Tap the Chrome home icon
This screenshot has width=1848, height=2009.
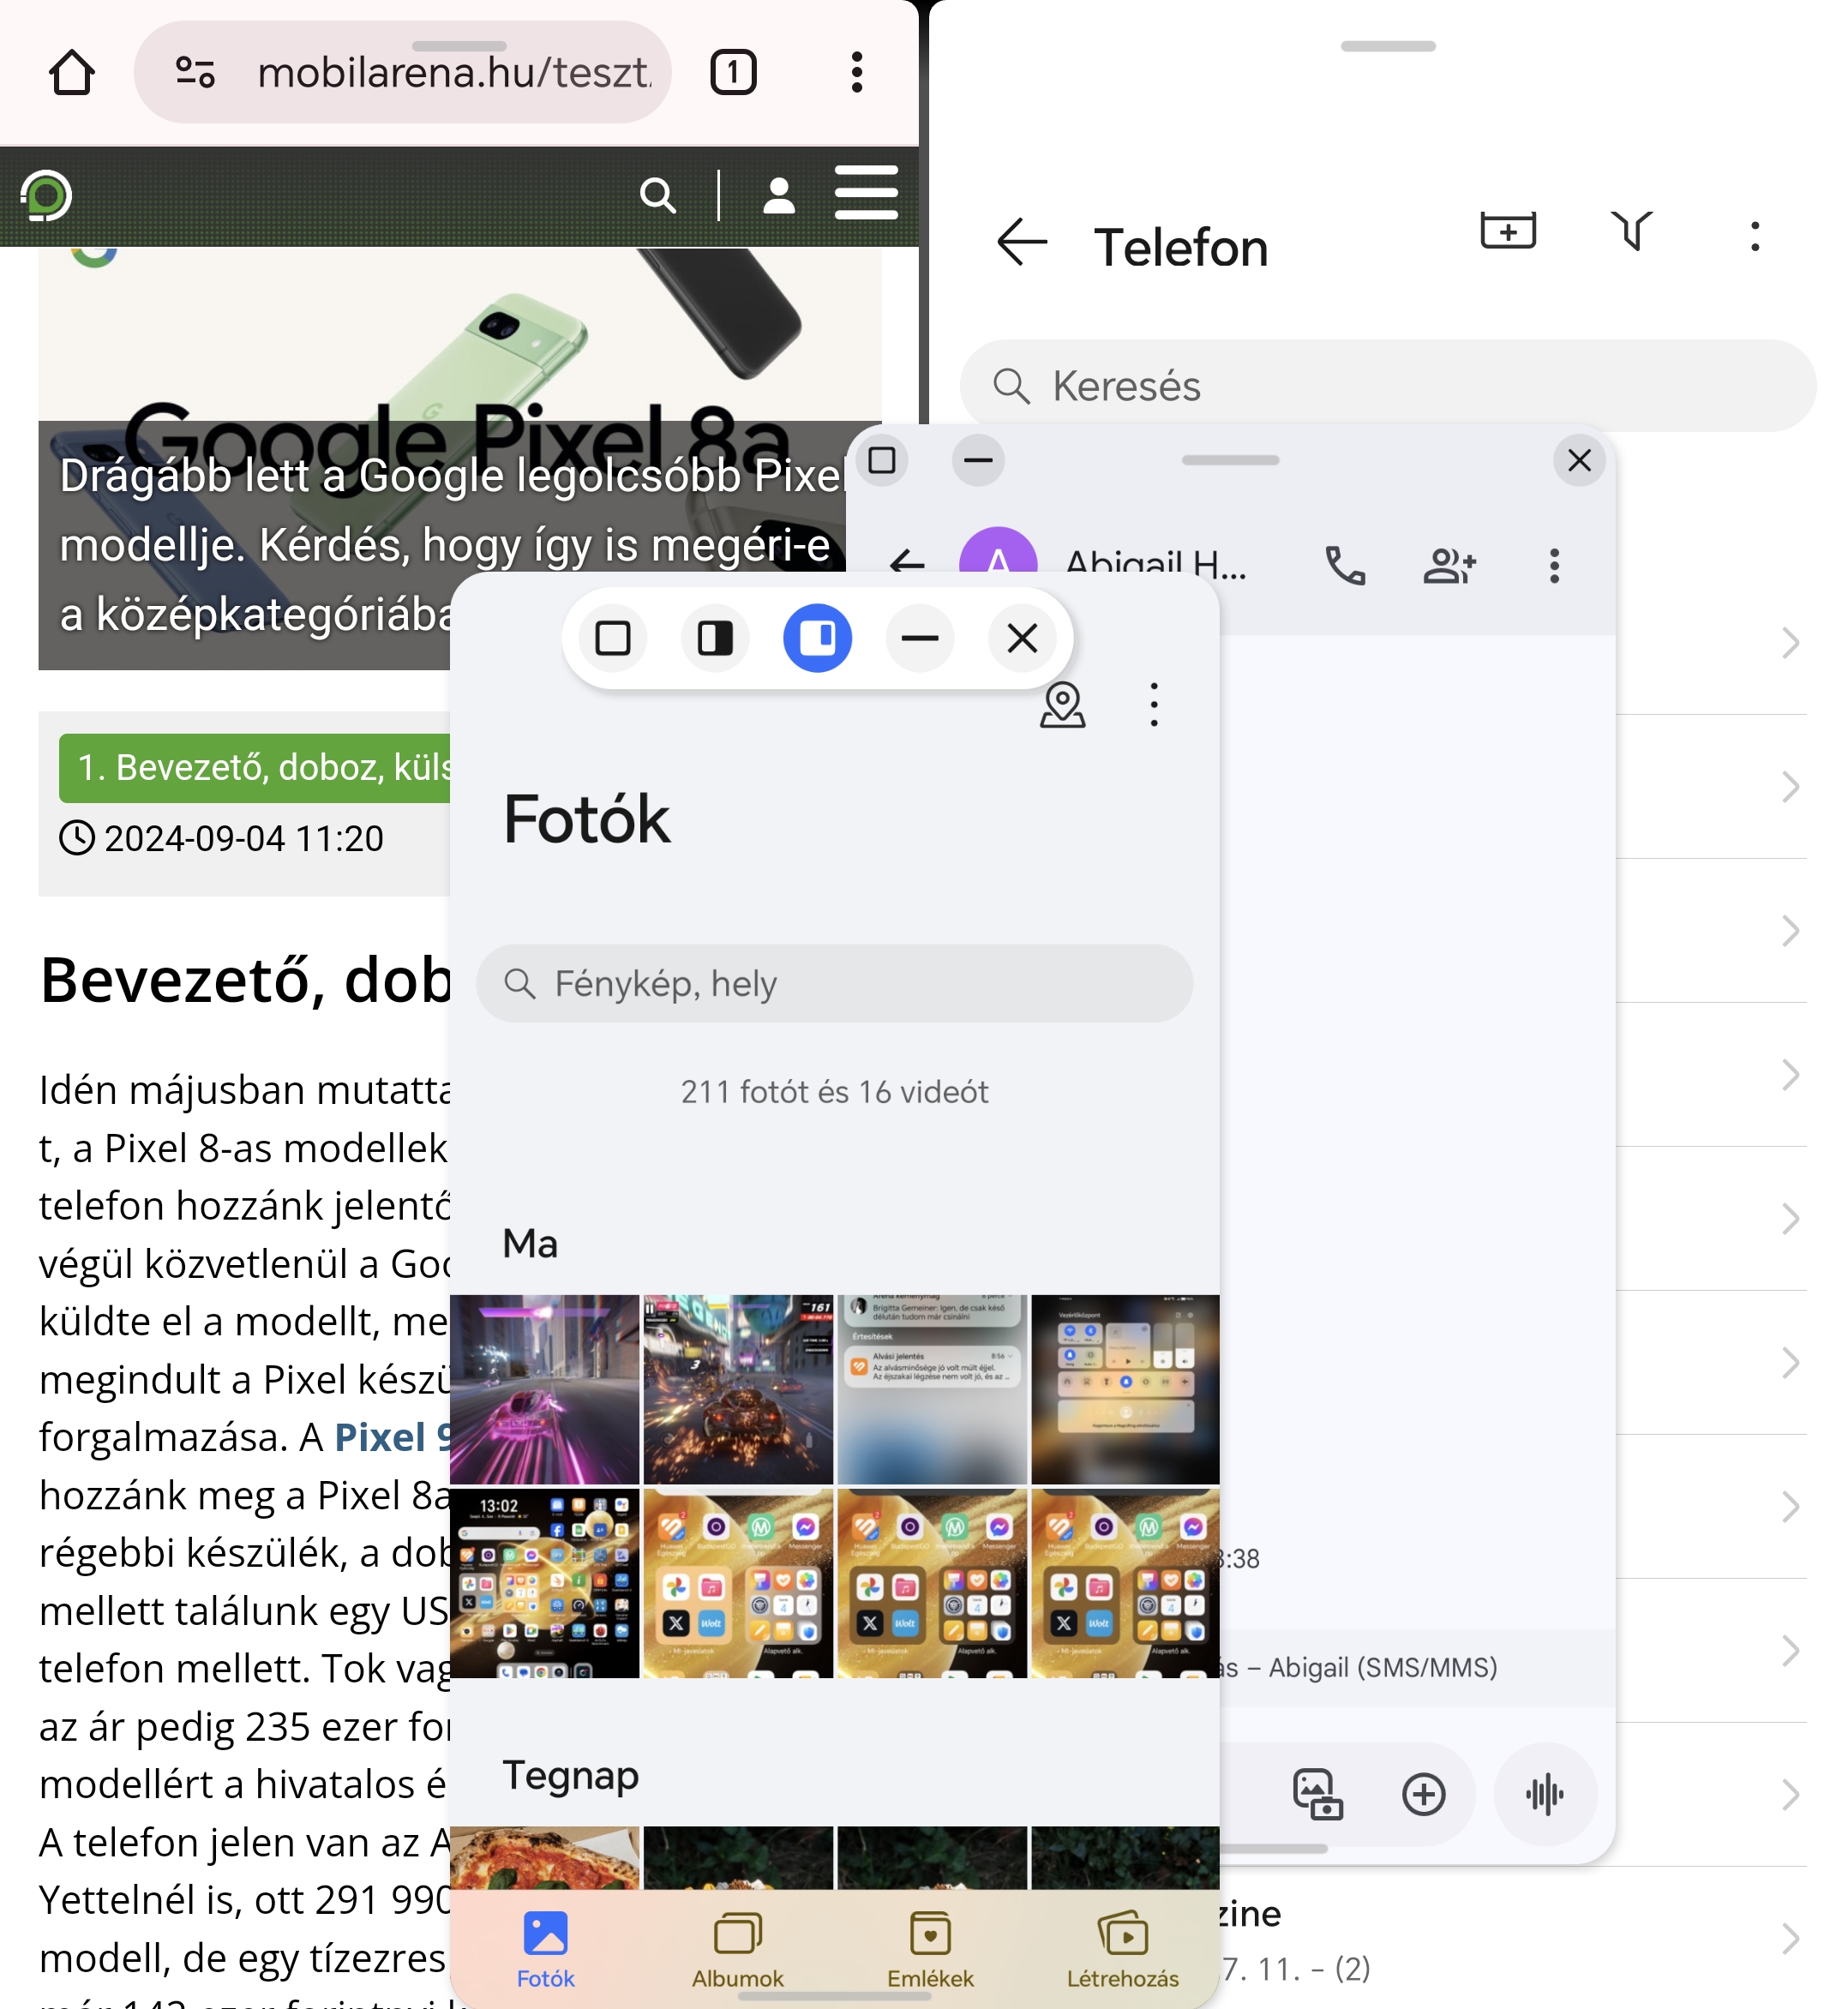click(x=72, y=72)
